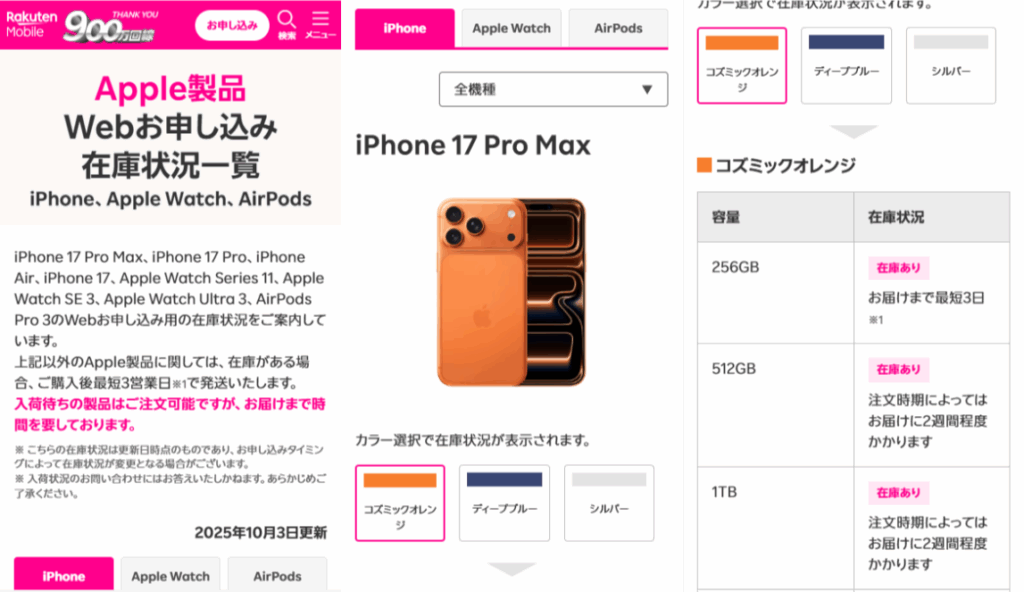
Task: Click the お申し込み apply button
Action: coord(232,25)
